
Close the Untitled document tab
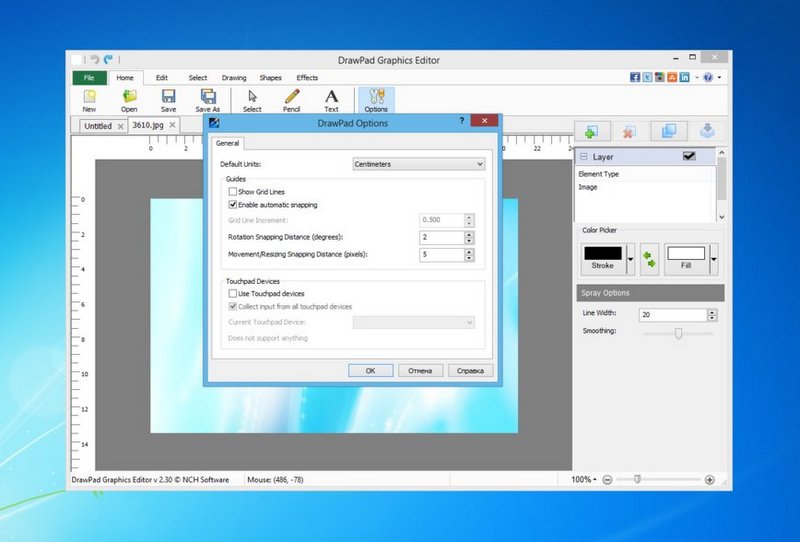click(x=120, y=126)
